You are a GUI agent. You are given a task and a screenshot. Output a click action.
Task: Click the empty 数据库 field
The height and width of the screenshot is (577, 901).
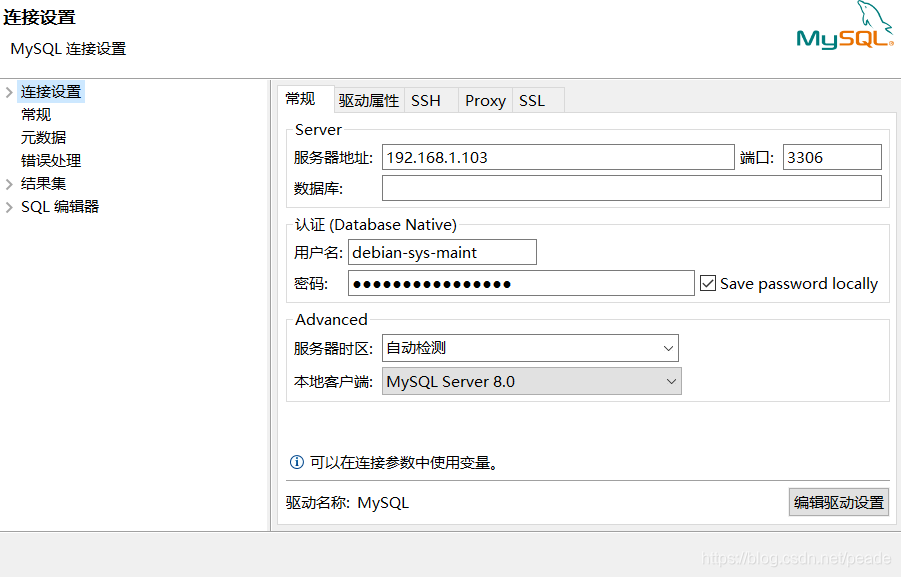632,188
